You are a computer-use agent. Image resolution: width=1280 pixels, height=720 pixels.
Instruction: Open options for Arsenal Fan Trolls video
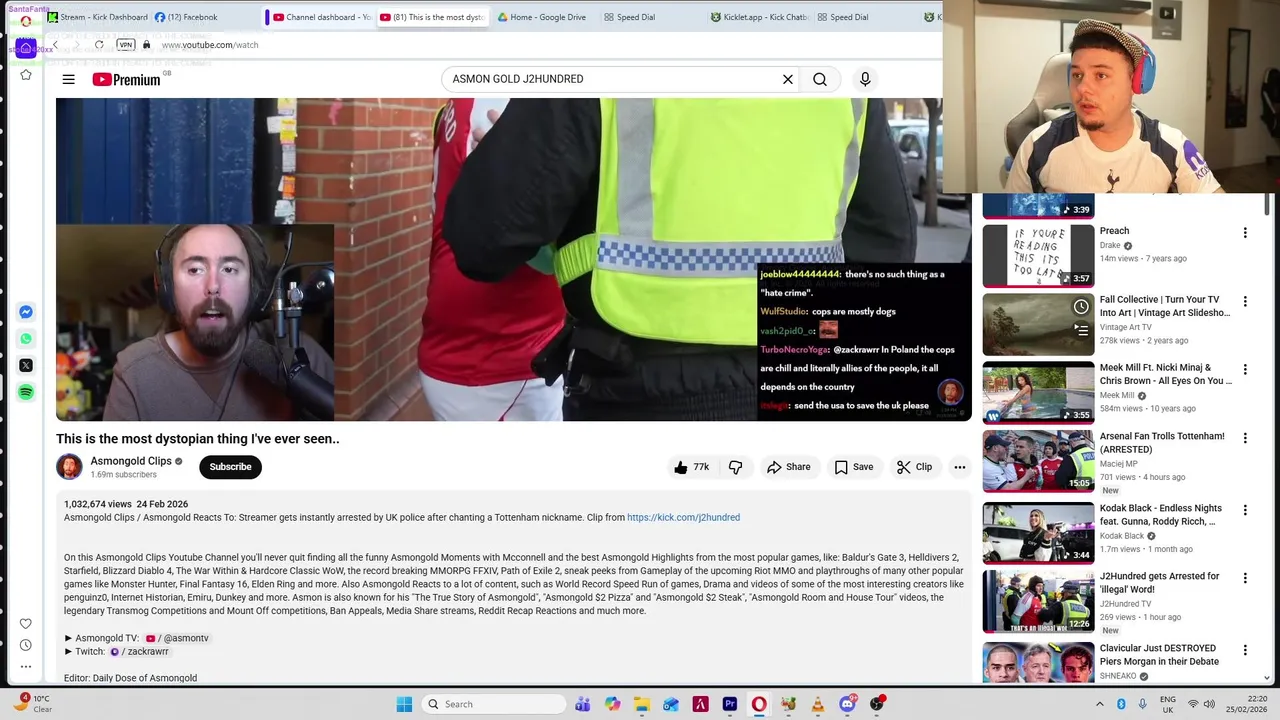(x=1245, y=438)
